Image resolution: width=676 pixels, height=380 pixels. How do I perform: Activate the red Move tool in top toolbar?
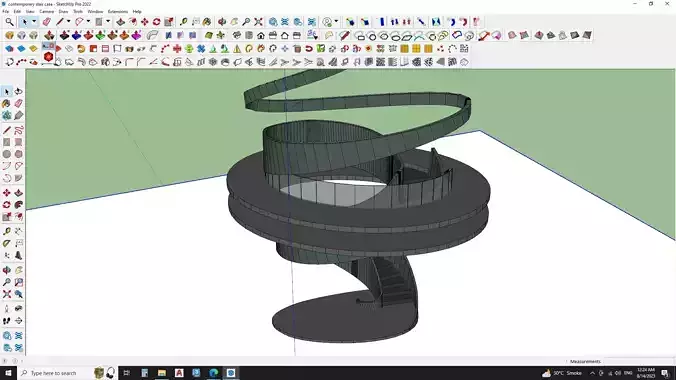pyautogui.click(x=144, y=22)
